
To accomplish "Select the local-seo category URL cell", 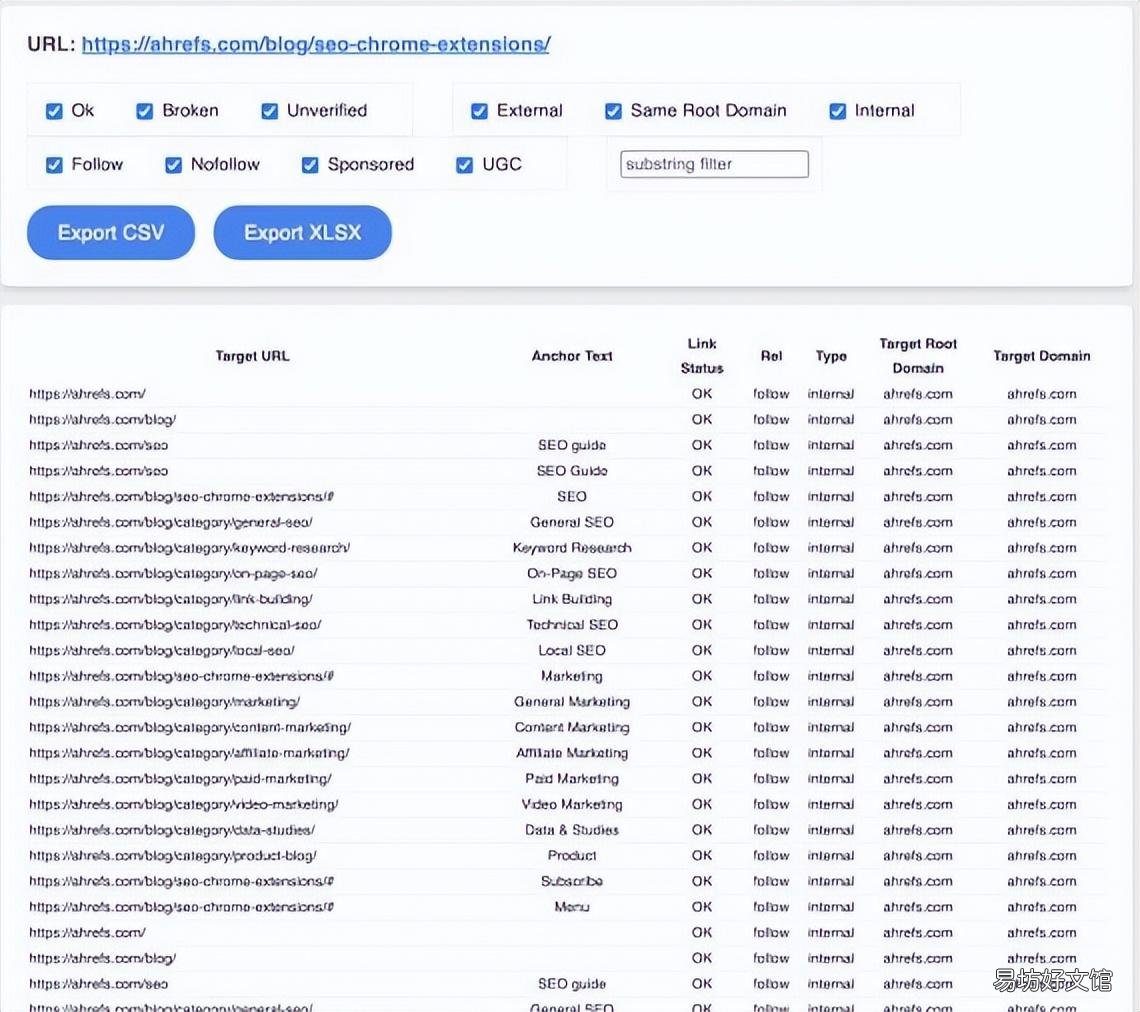I will (161, 651).
